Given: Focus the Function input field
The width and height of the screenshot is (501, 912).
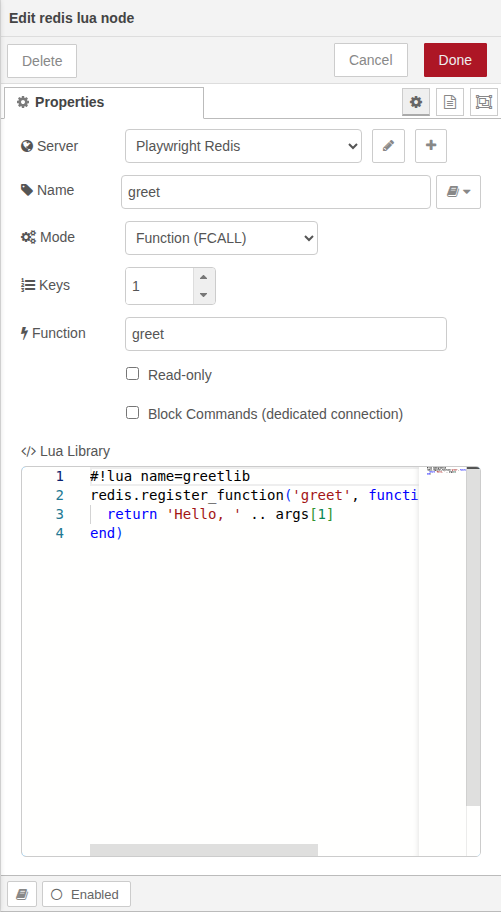Looking at the screenshot, I should [286, 334].
